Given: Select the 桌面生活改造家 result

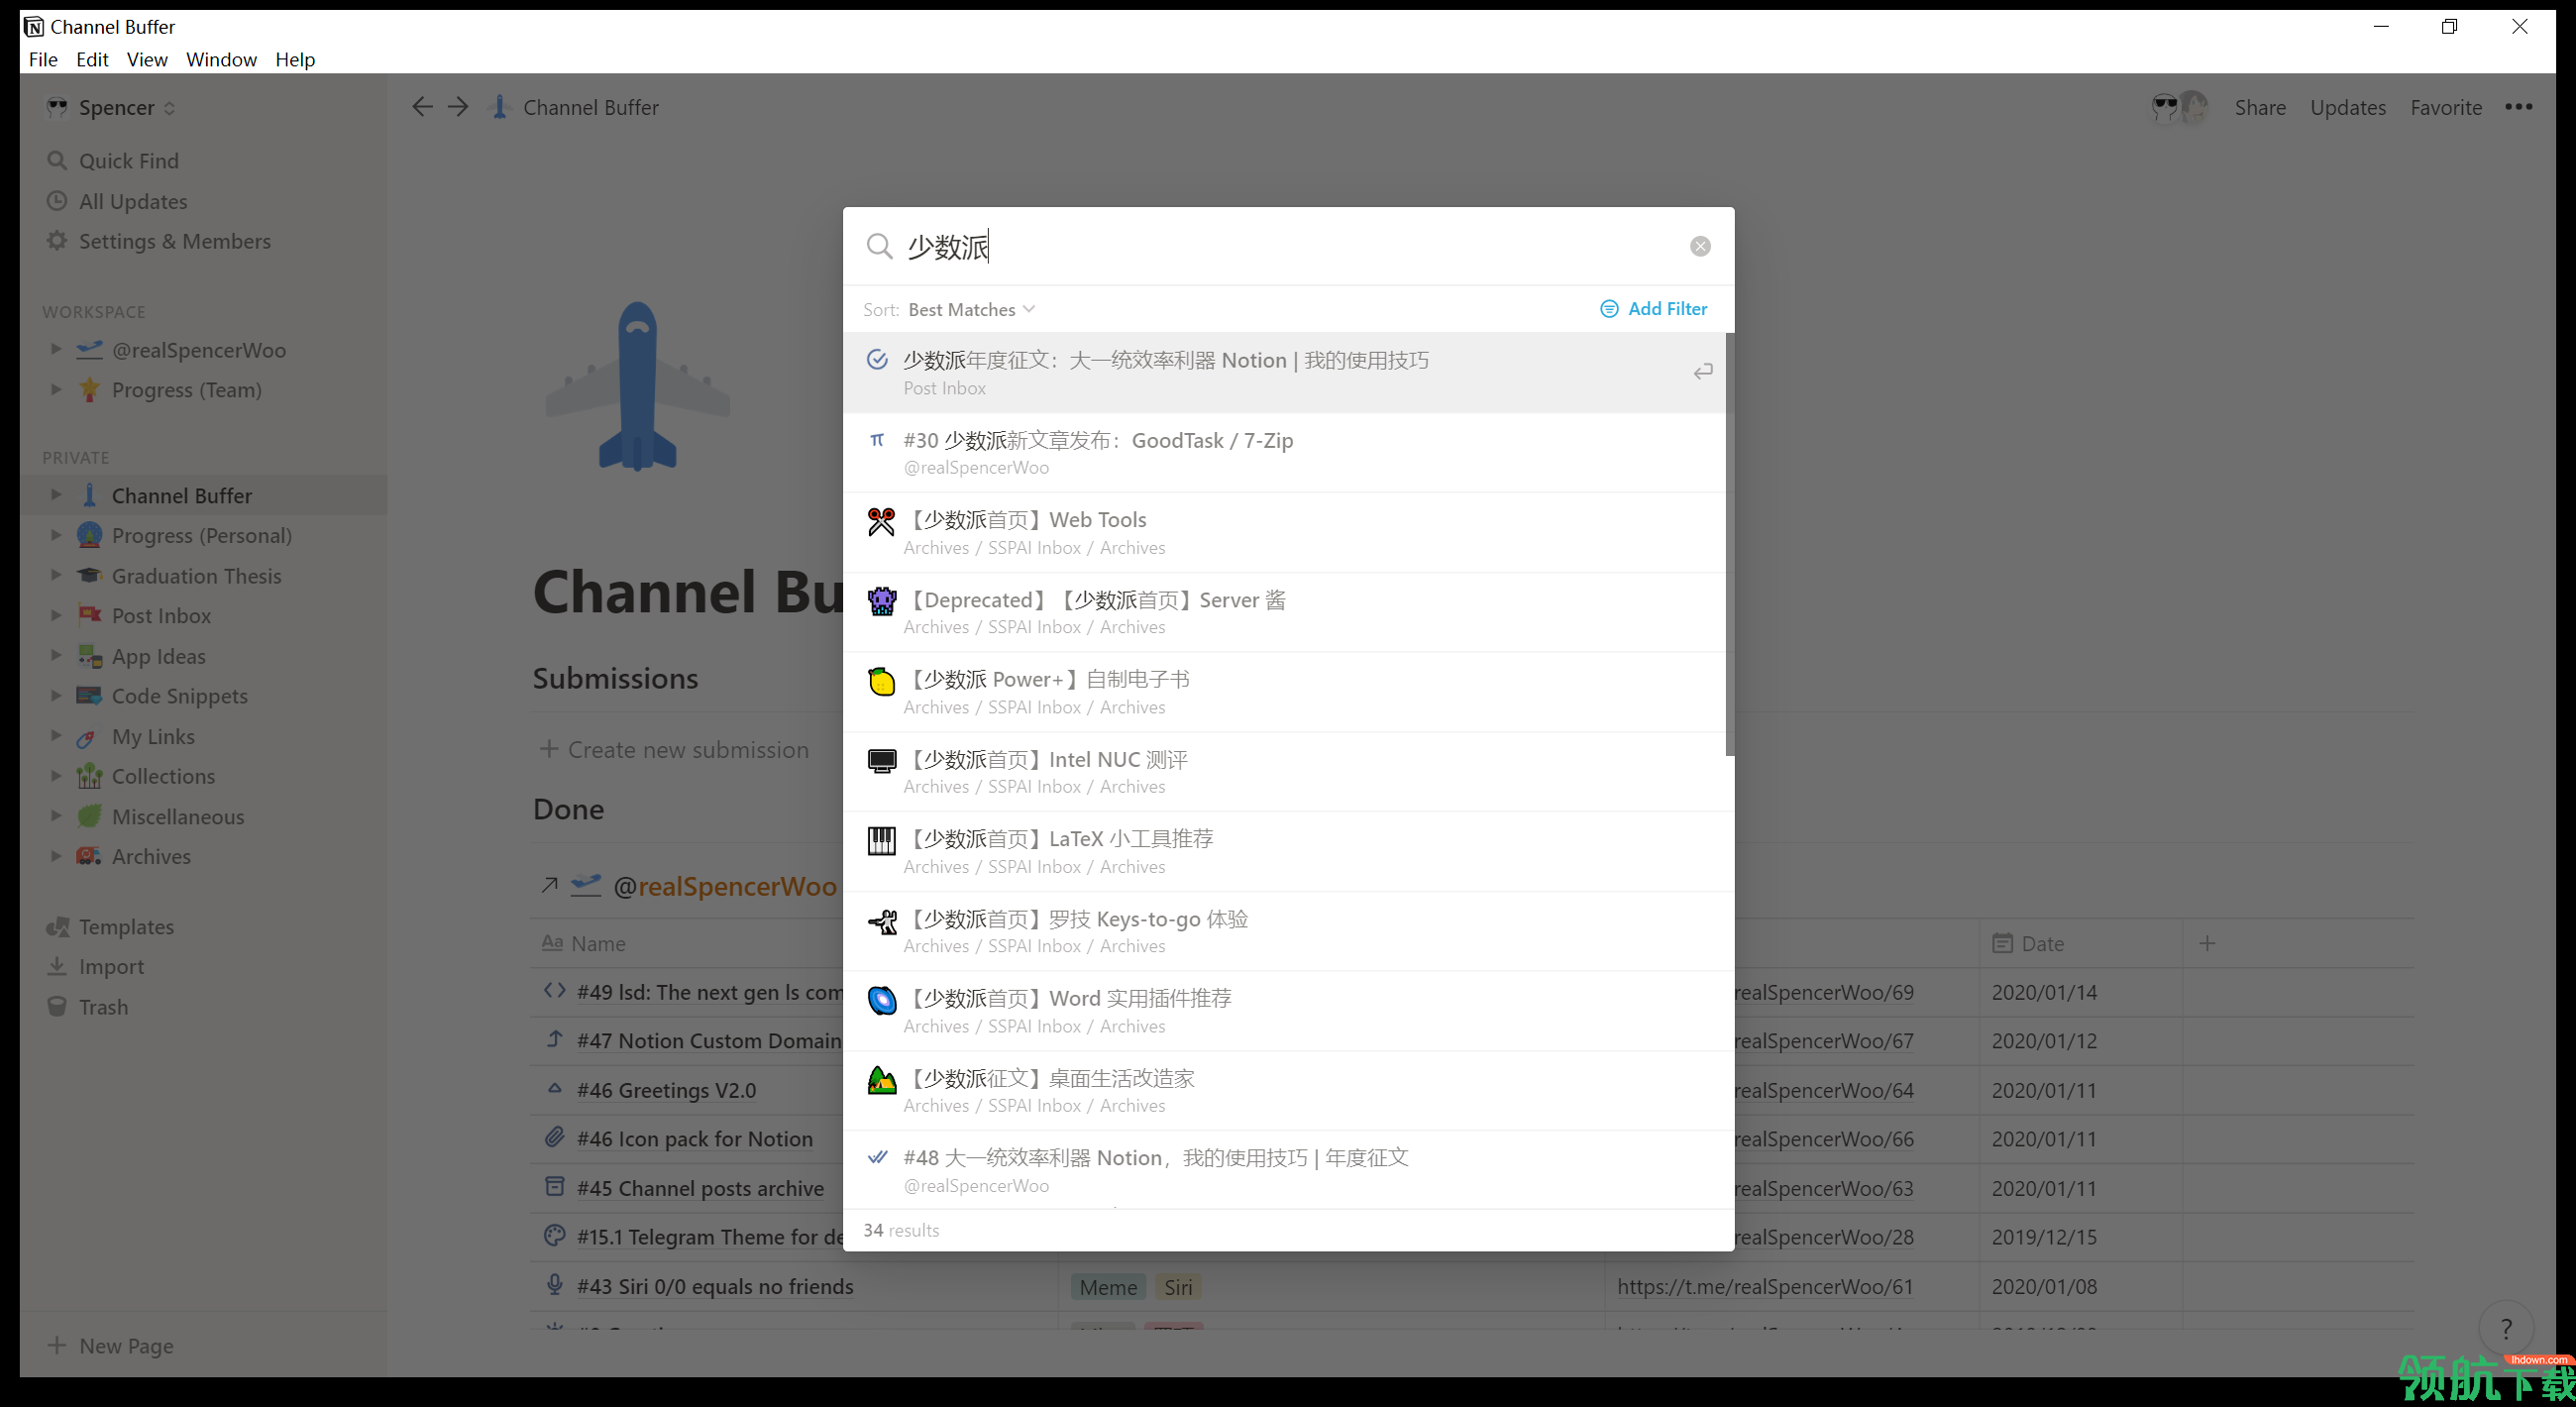Looking at the screenshot, I should (x=1285, y=1090).
